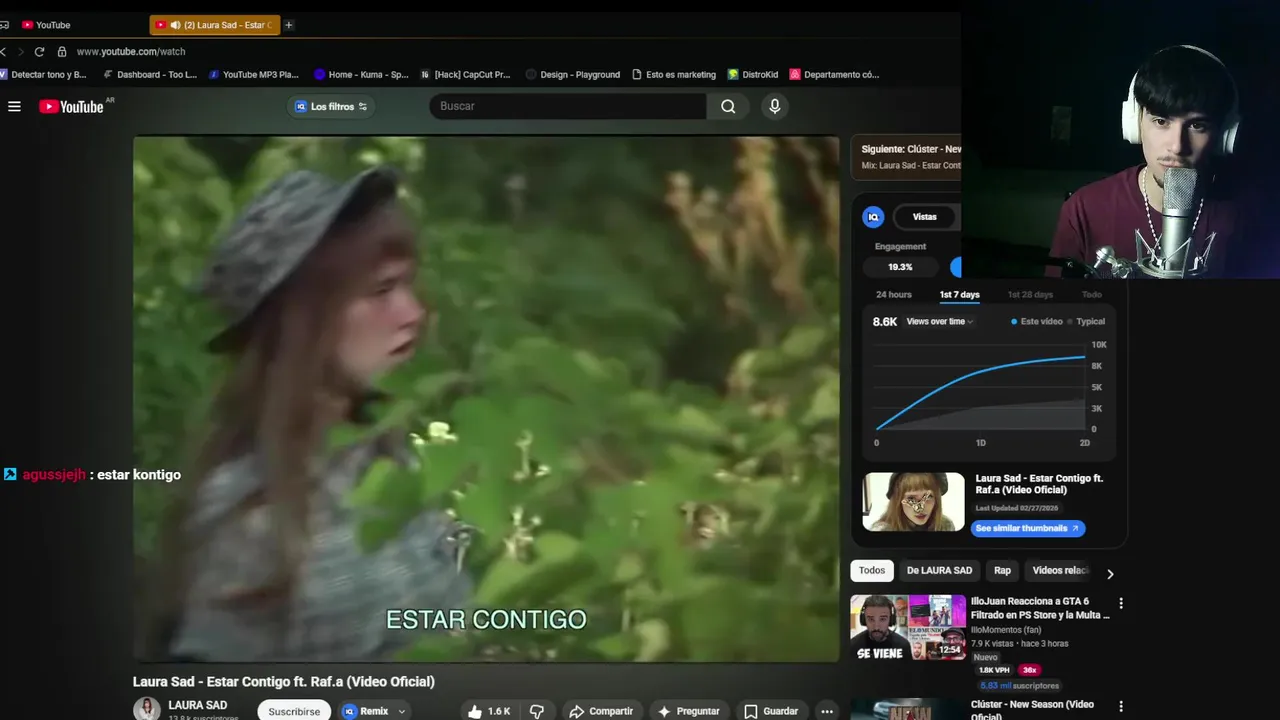
Task: Open the site info lock icon
Action: click(62, 51)
